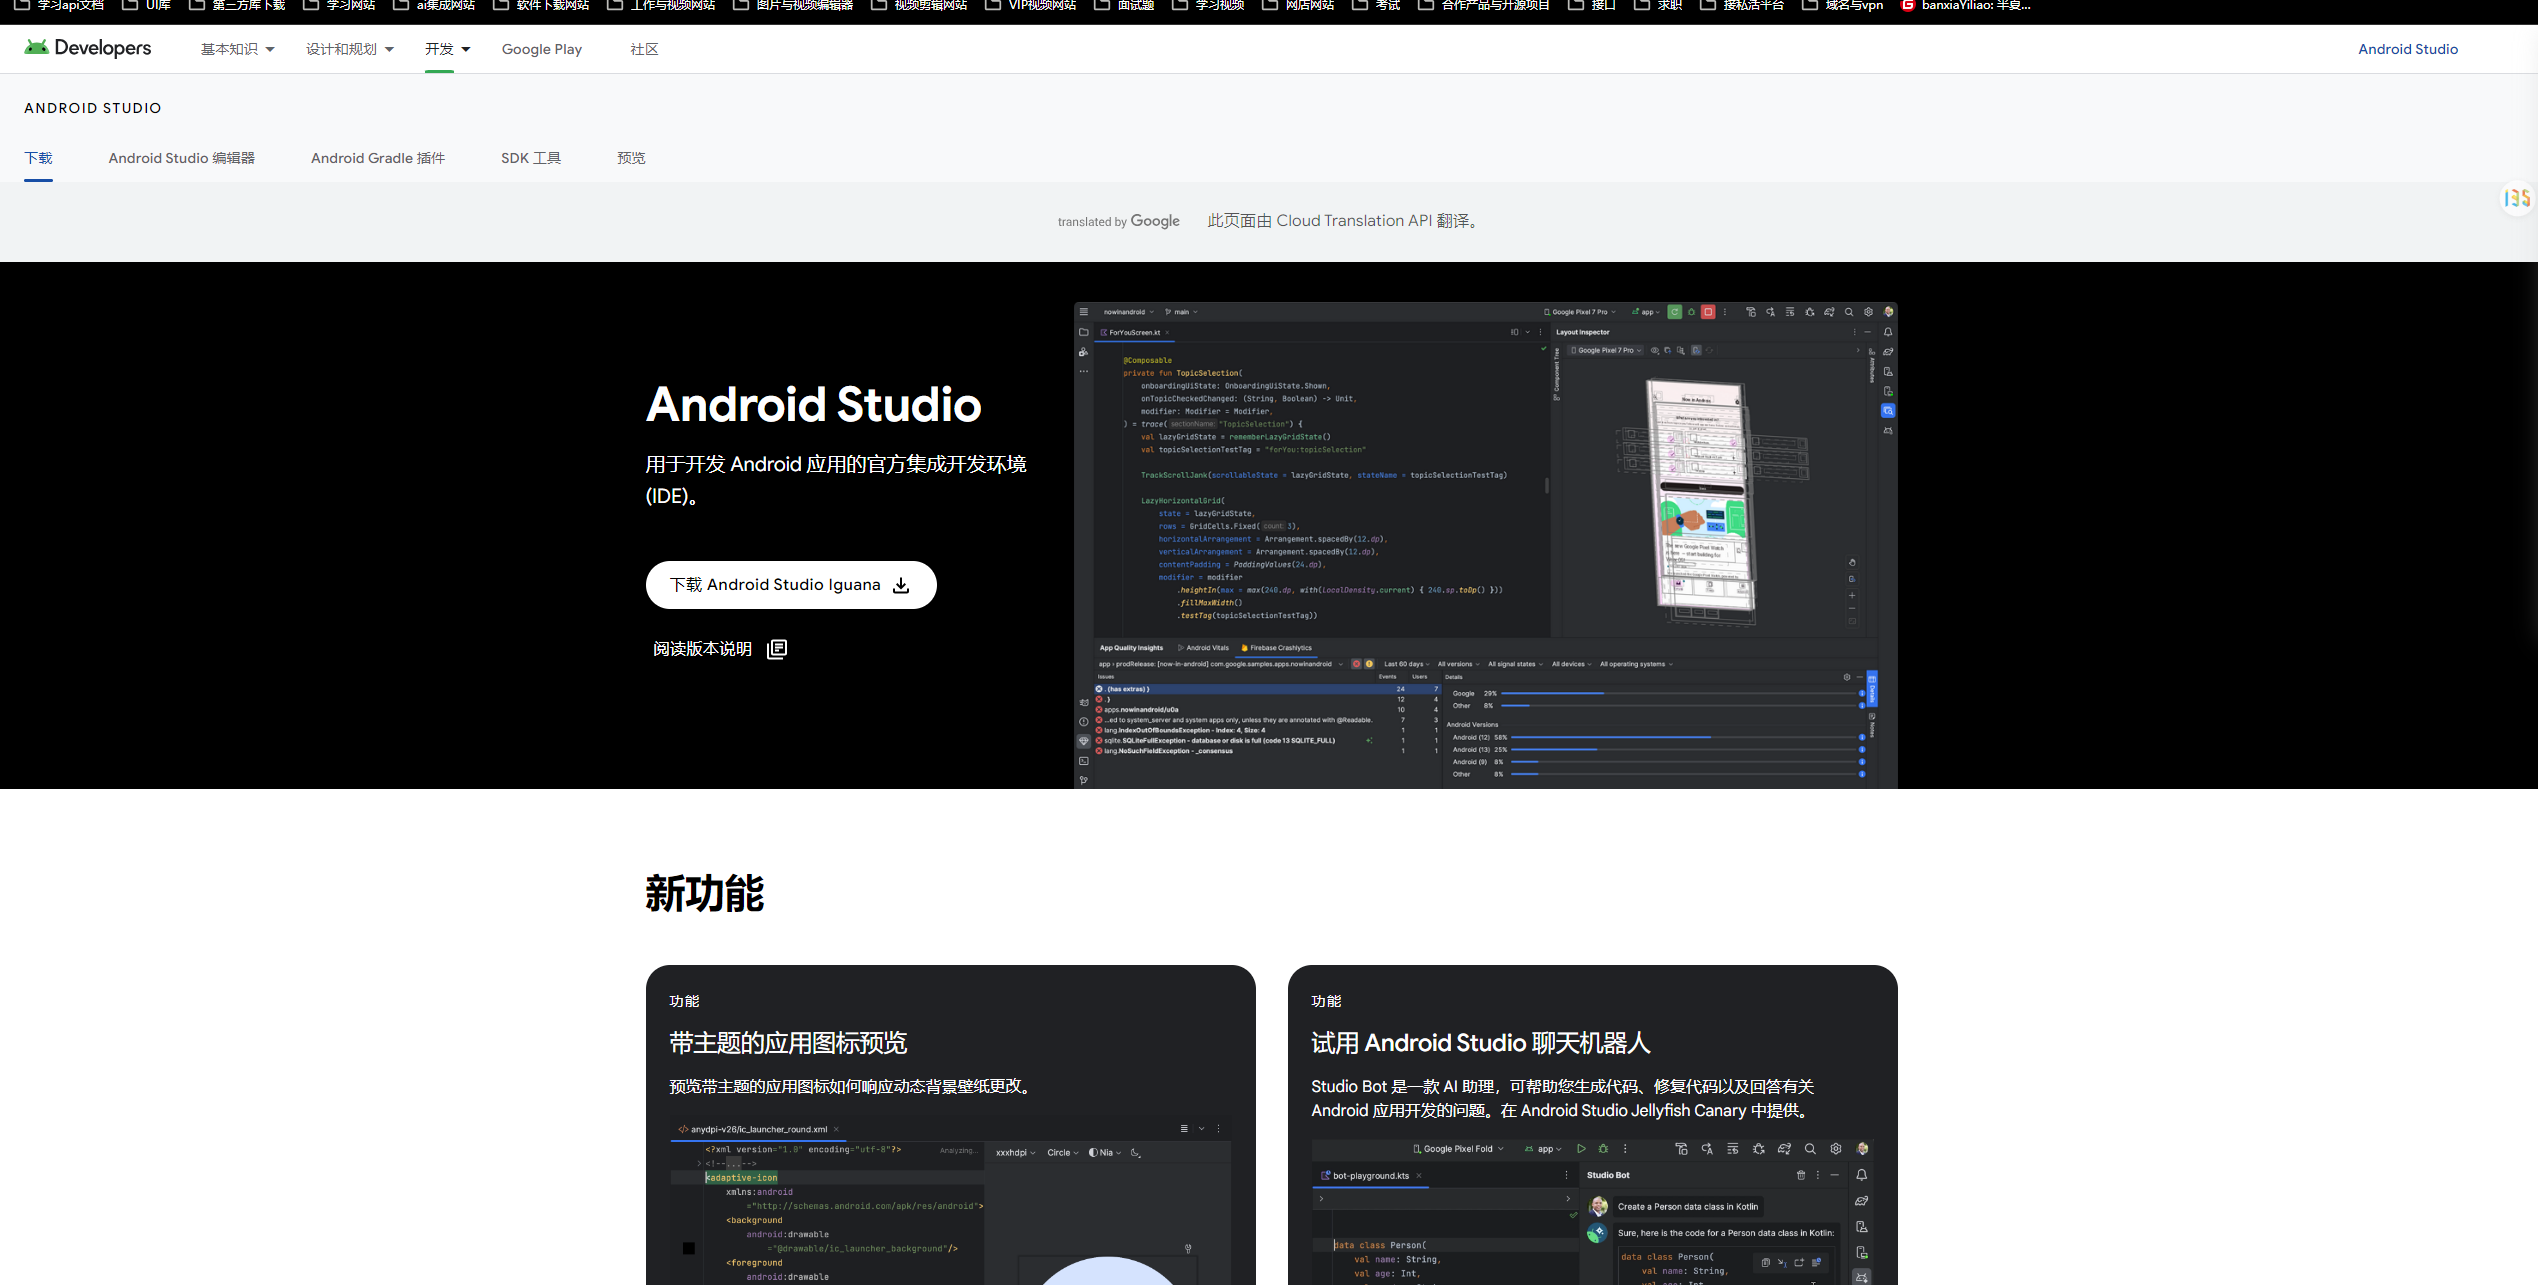
Task: Click the Android Gradle 插件 tab
Action: [377, 157]
